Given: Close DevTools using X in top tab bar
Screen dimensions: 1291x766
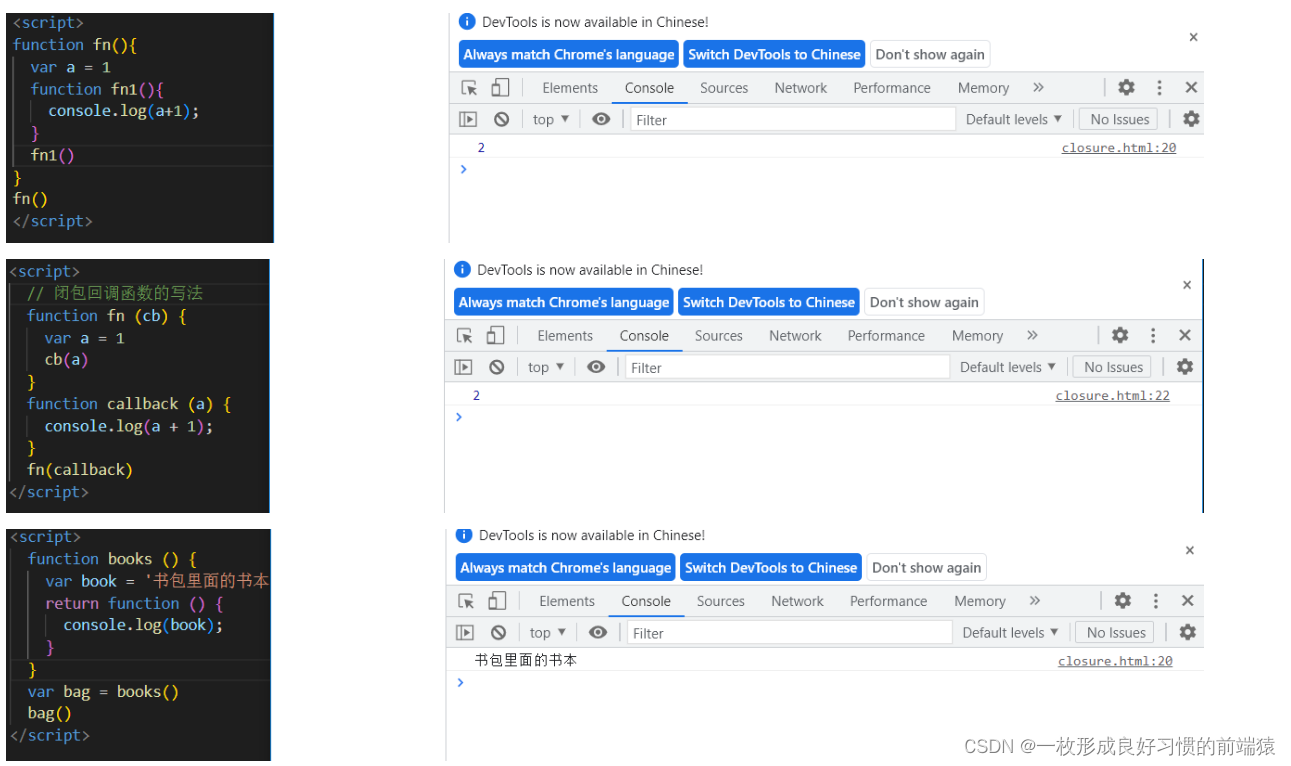Looking at the screenshot, I should (x=1191, y=88).
